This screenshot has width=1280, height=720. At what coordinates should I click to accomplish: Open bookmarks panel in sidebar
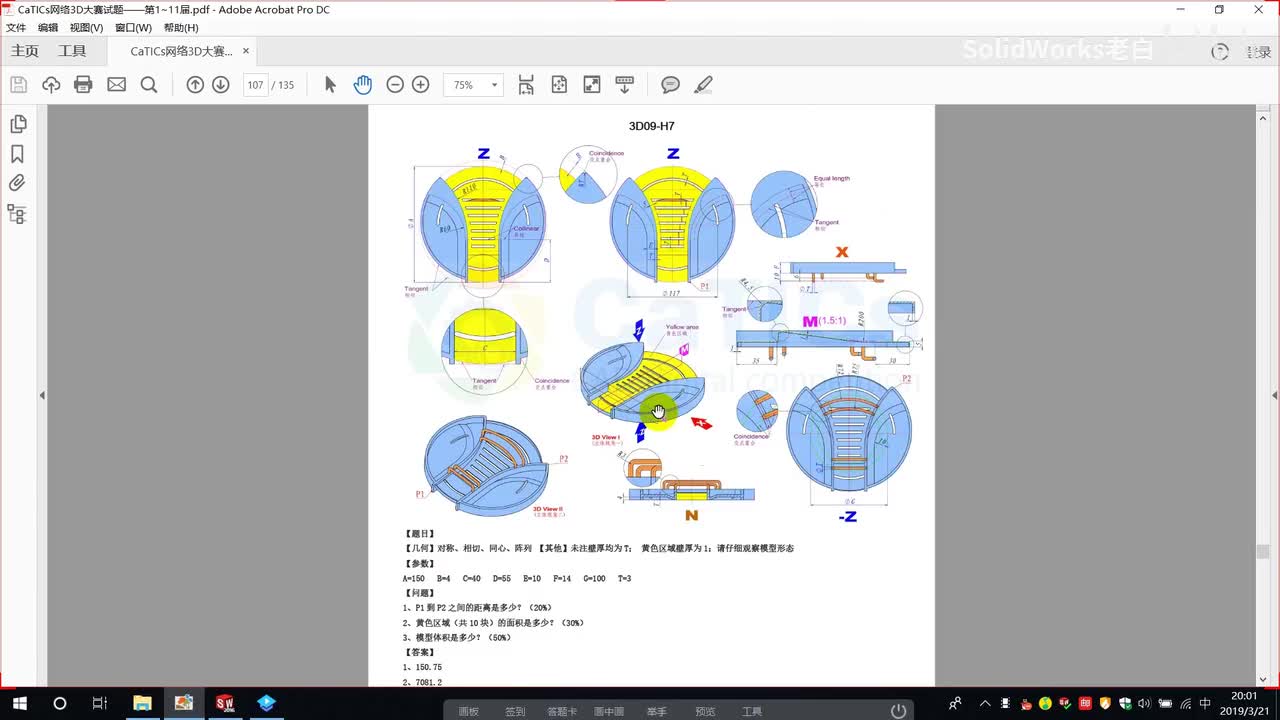pyautogui.click(x=17, y=154)
